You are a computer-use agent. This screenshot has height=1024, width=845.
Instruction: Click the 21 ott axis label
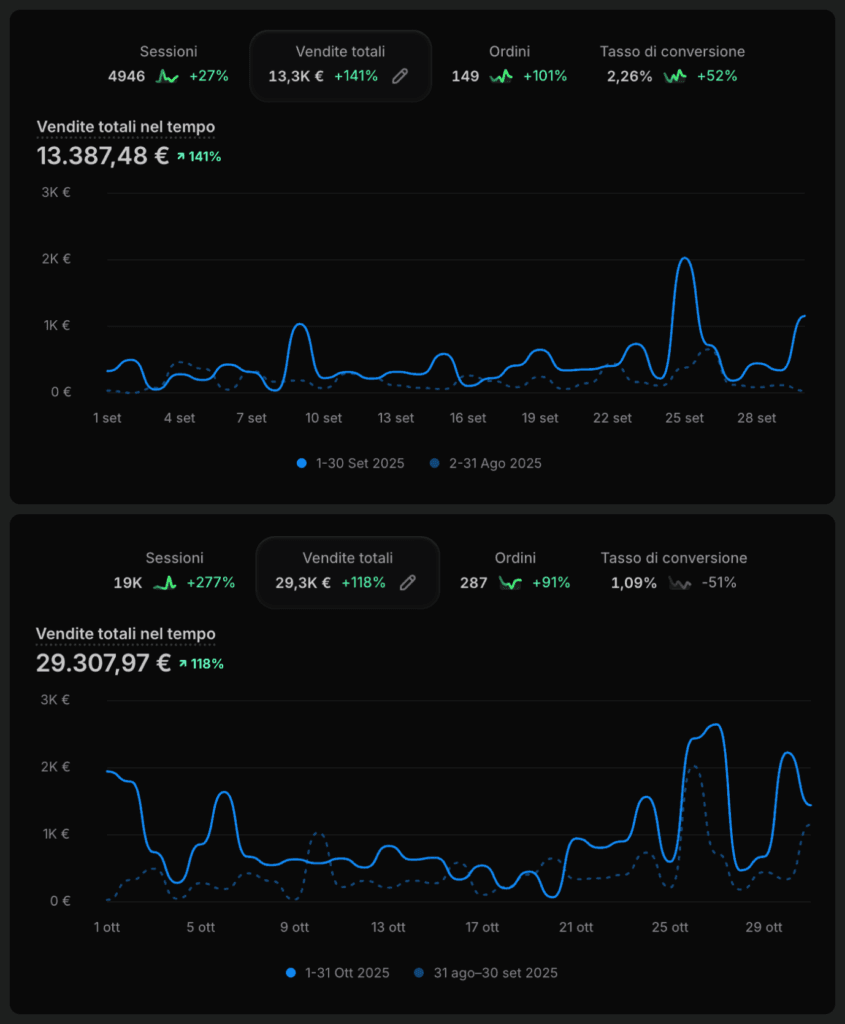(x=576, y=927)
